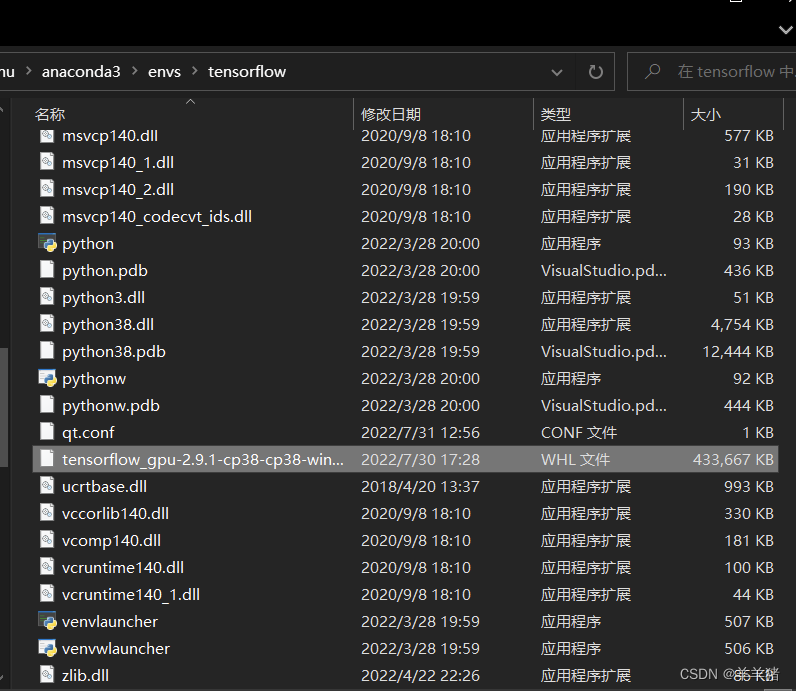
Task: Click the msvcp140_codecvt_ids.dll file icon
Action: [47, 216]
